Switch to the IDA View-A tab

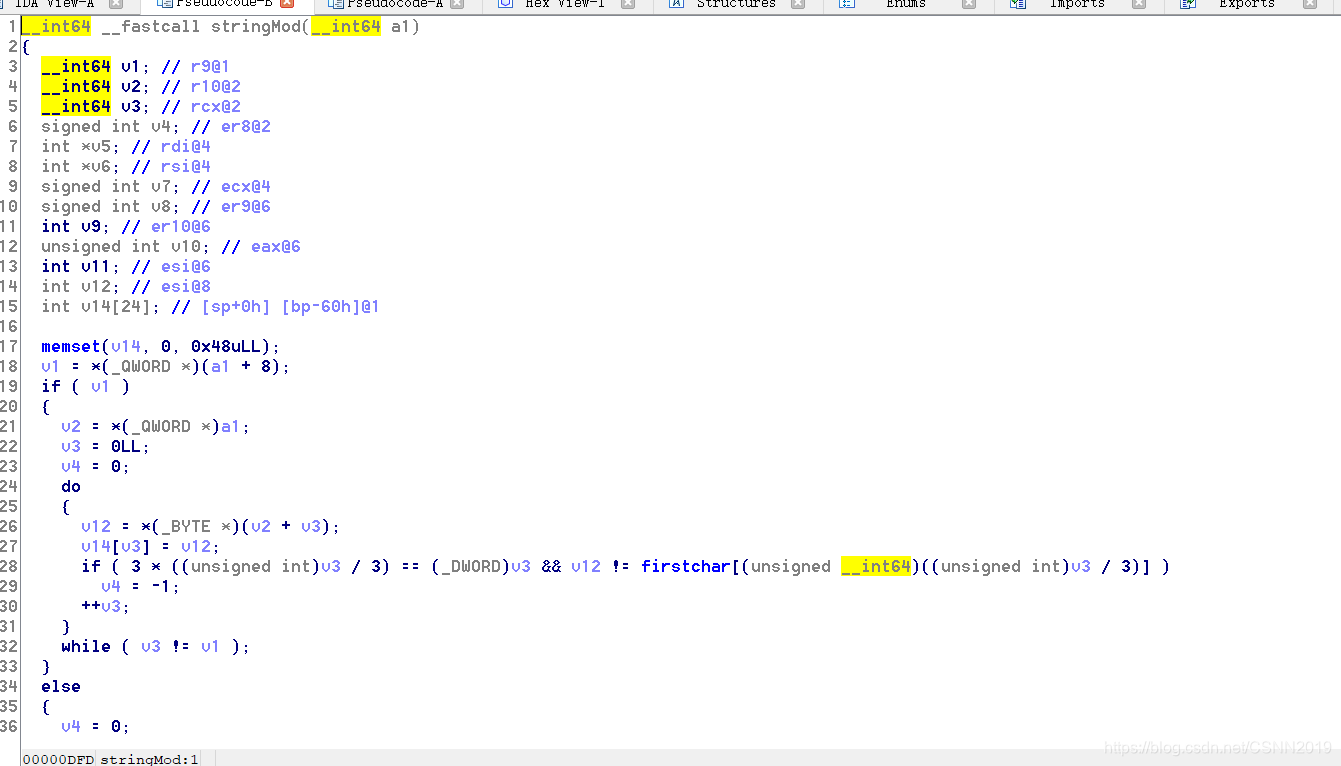[54, 4]
